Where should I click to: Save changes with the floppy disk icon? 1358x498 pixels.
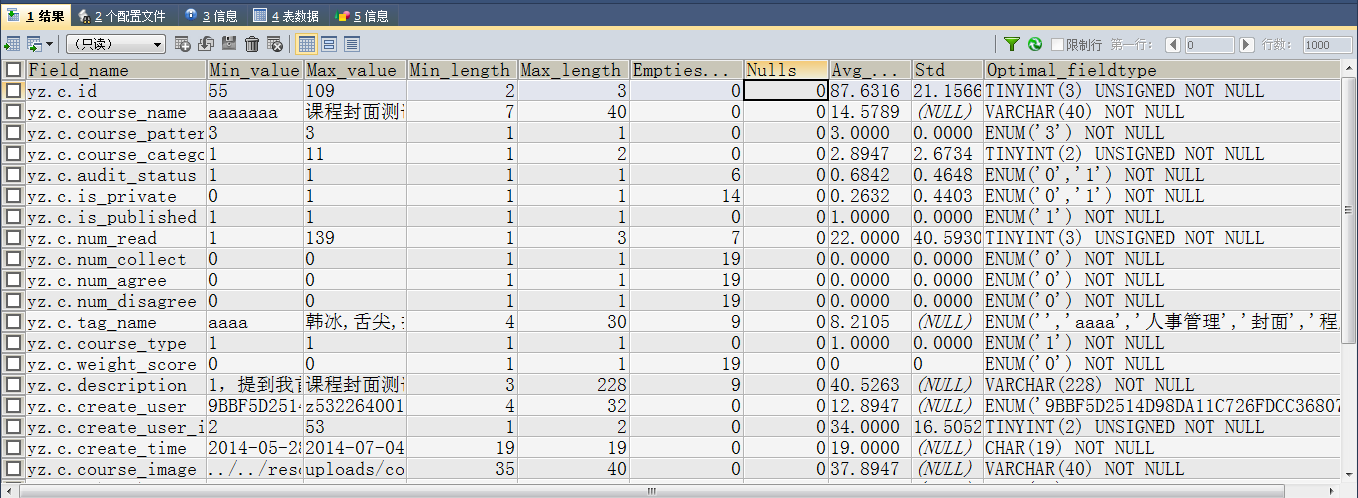tap(229, 44)
